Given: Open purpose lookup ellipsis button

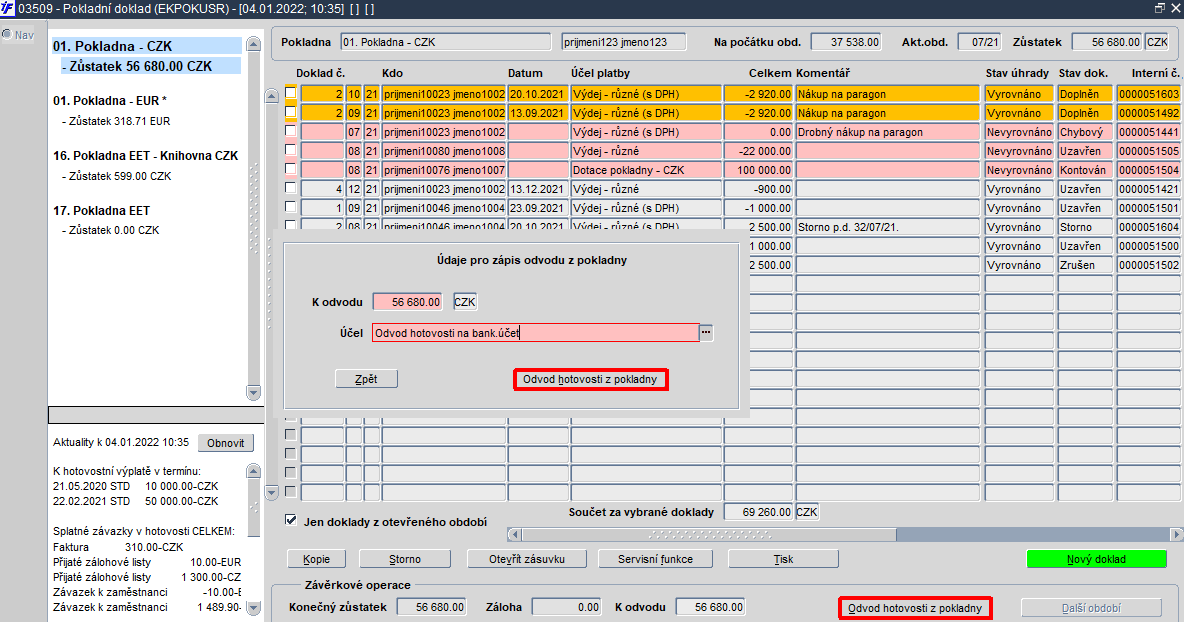Looking at the screenshot, I should coord(706,332).
